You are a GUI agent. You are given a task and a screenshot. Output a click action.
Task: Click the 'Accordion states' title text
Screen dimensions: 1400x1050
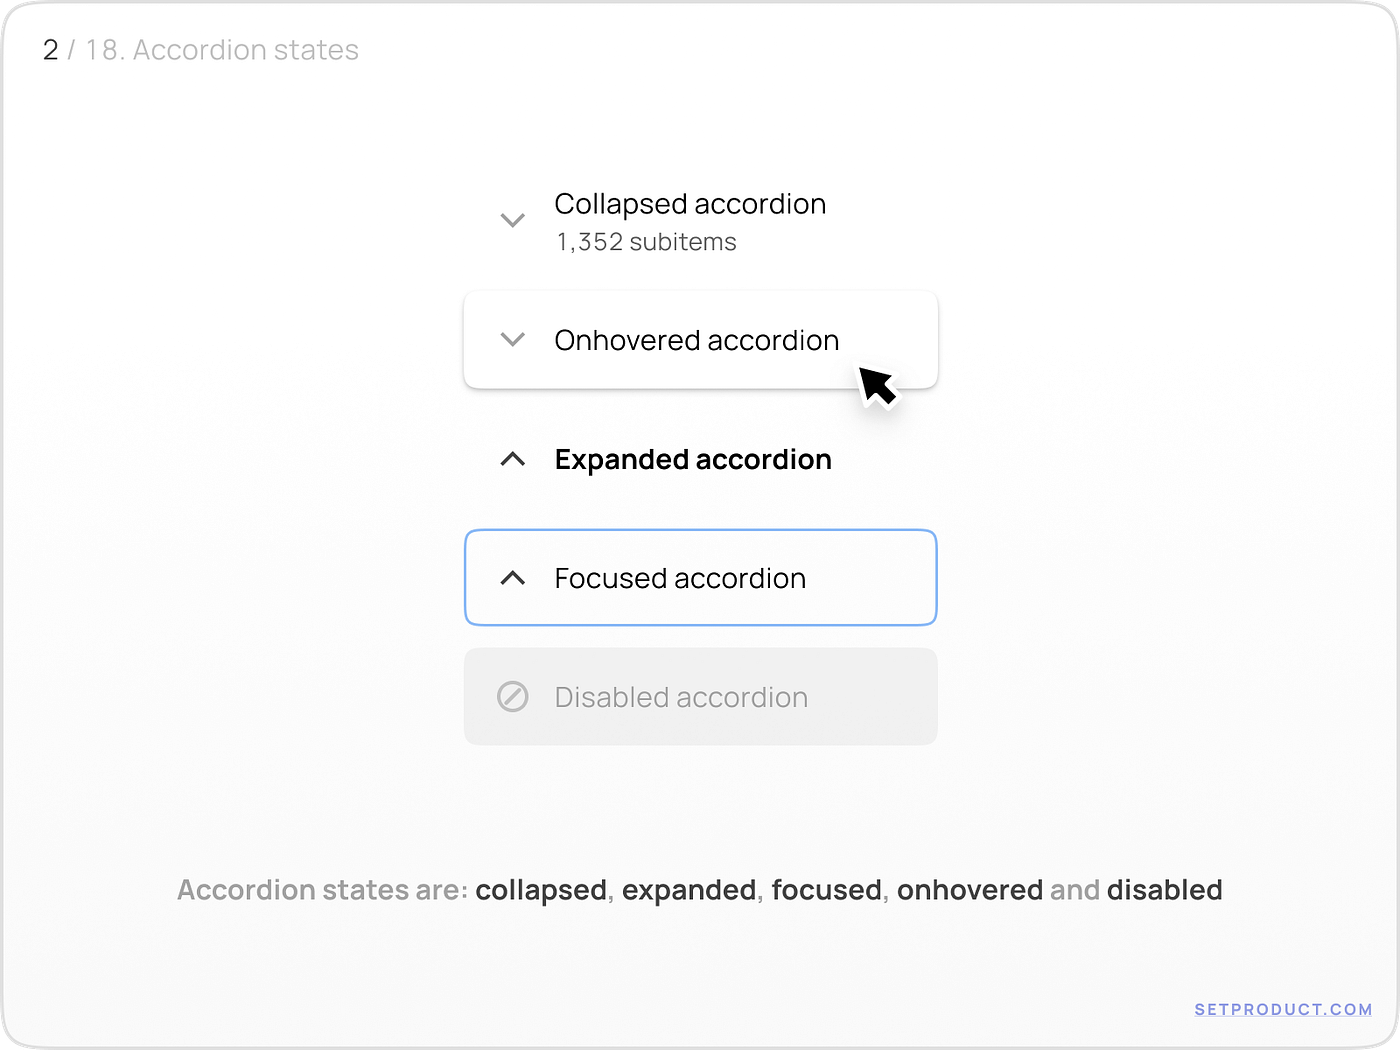244,50
